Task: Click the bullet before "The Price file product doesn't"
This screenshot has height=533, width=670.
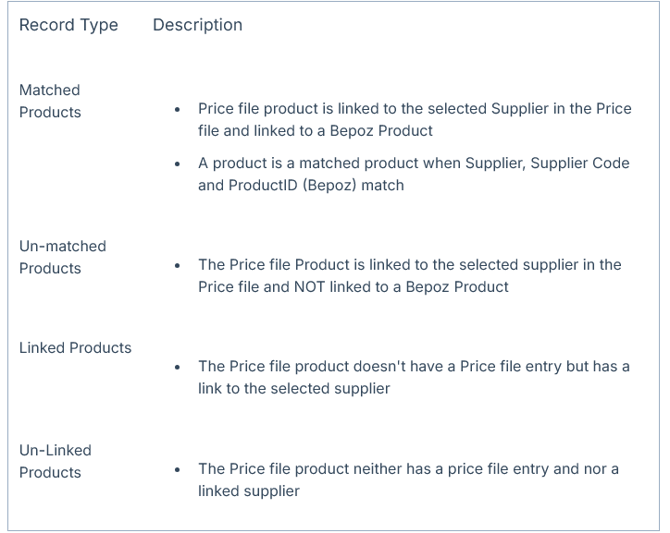Action: click(x=178, y=368)
